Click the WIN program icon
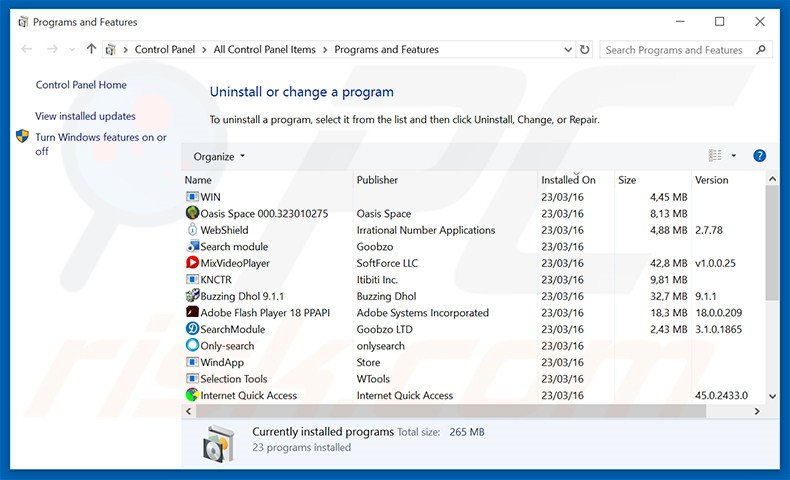The image size is (790, 480). [192, 196]
